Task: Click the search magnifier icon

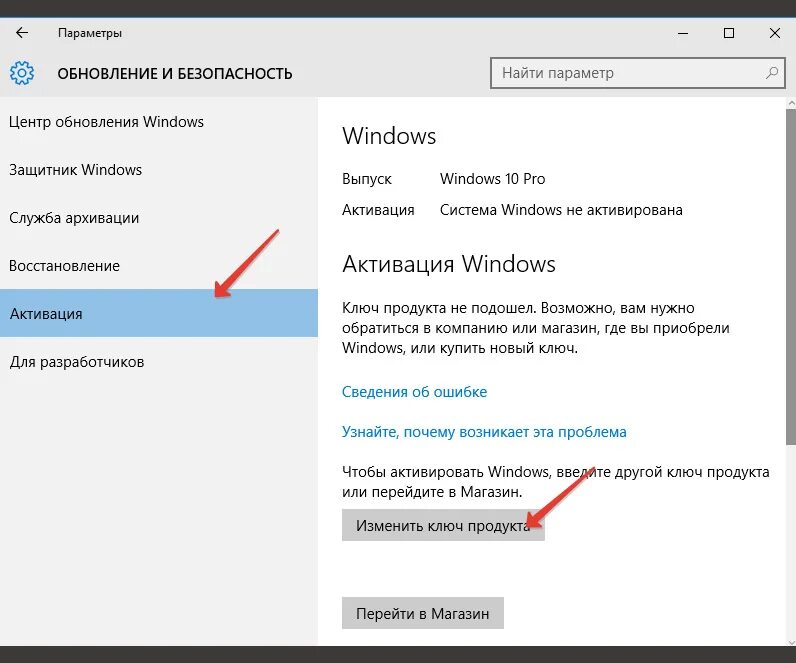Action: [x=772, y=73]
